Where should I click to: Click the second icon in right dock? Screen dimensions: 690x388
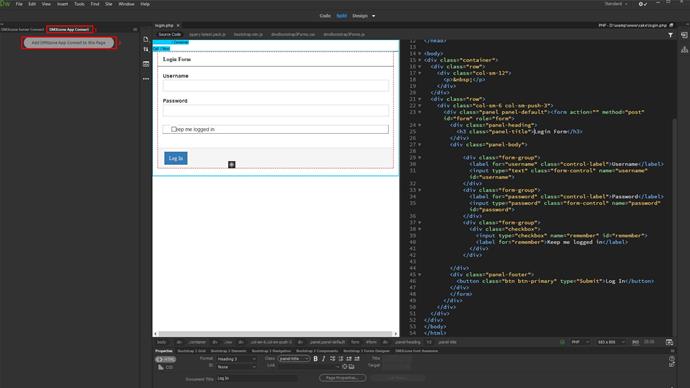click(x=684, y=50)
